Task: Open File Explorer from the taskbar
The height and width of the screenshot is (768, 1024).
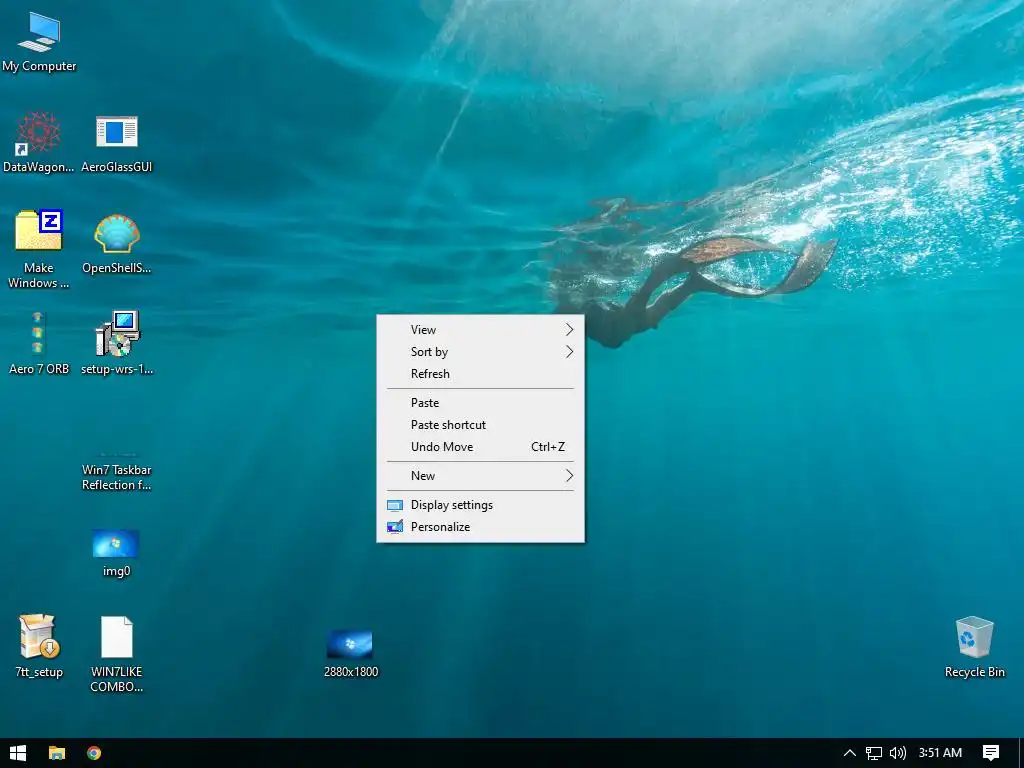Action: coord(57,753)
